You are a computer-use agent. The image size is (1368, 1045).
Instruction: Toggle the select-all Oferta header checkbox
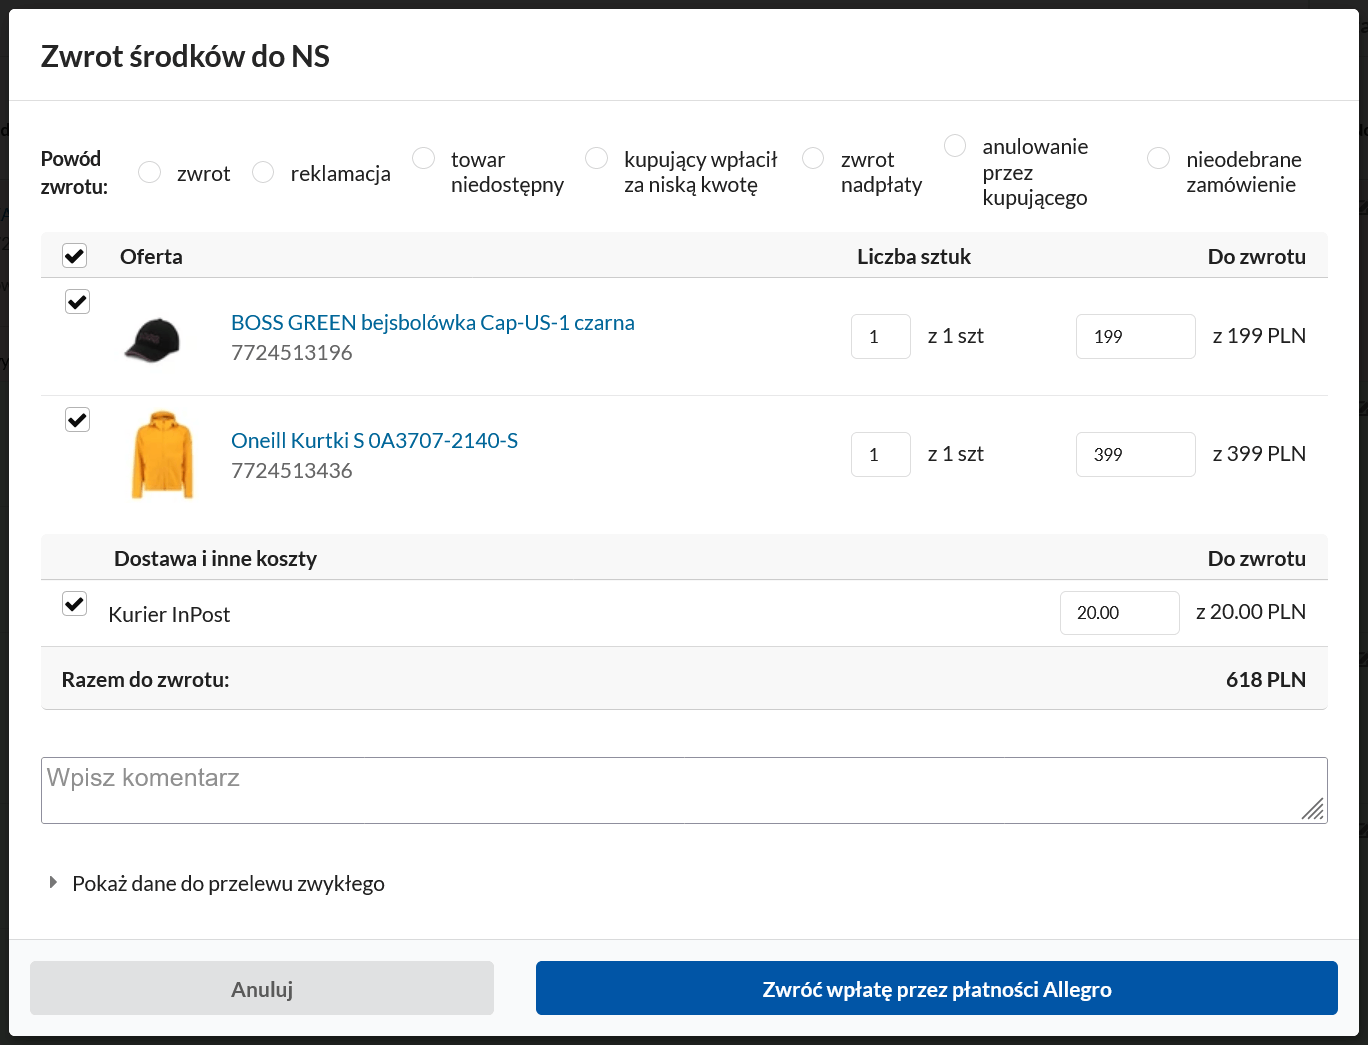[x=75, y=256]
